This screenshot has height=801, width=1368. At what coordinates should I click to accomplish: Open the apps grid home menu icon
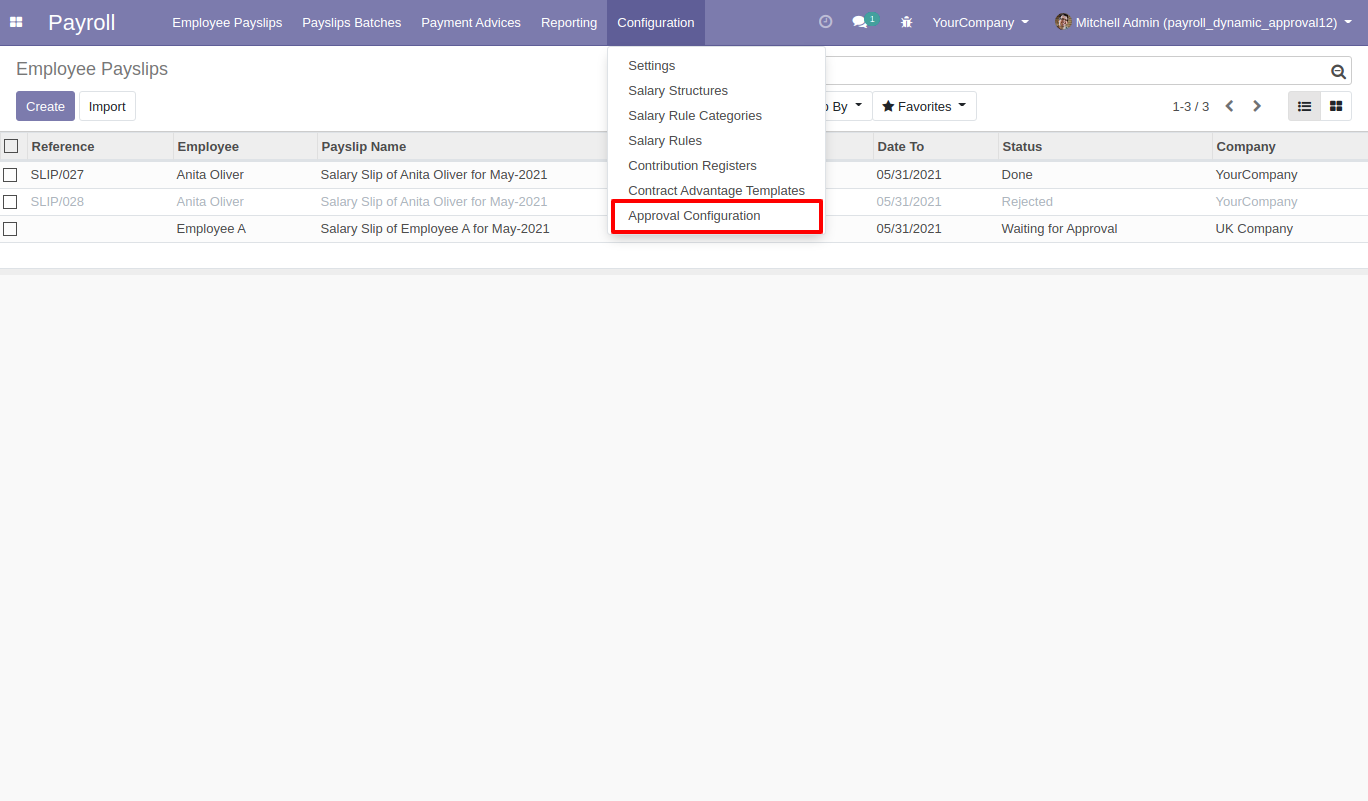click(x=16, y=22)
